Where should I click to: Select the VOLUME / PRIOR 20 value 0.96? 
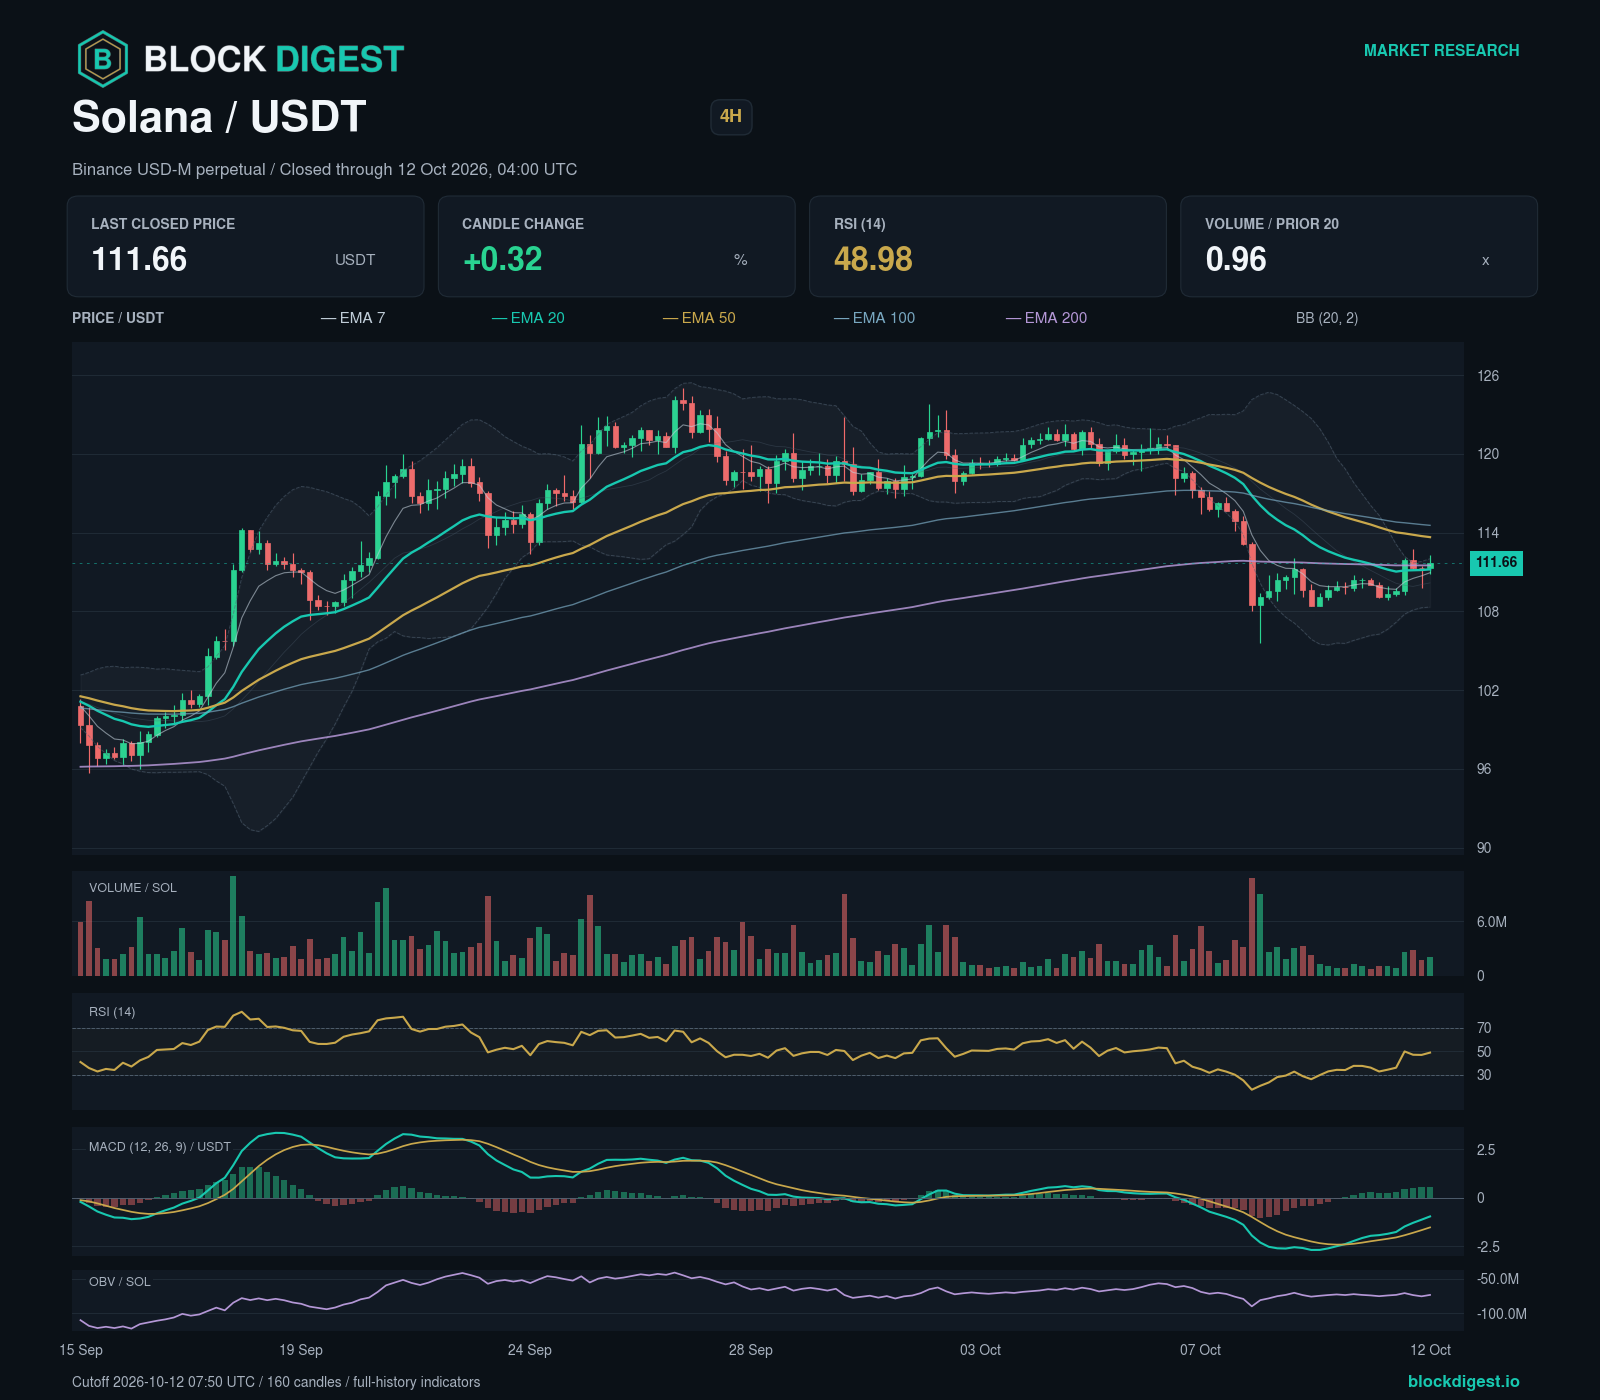pyautogui.click(x=1236, y=259)
